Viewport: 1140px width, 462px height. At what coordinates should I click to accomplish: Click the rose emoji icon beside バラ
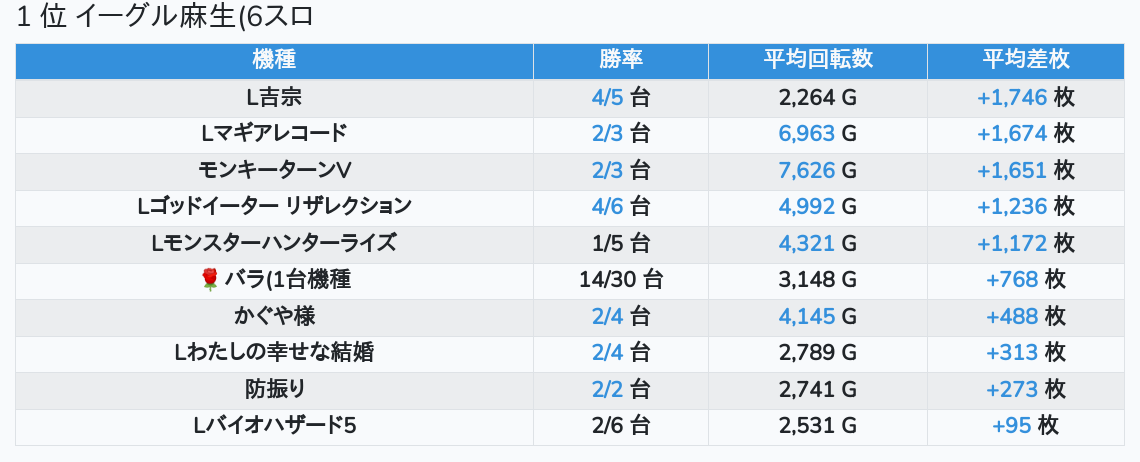[210, 280]
